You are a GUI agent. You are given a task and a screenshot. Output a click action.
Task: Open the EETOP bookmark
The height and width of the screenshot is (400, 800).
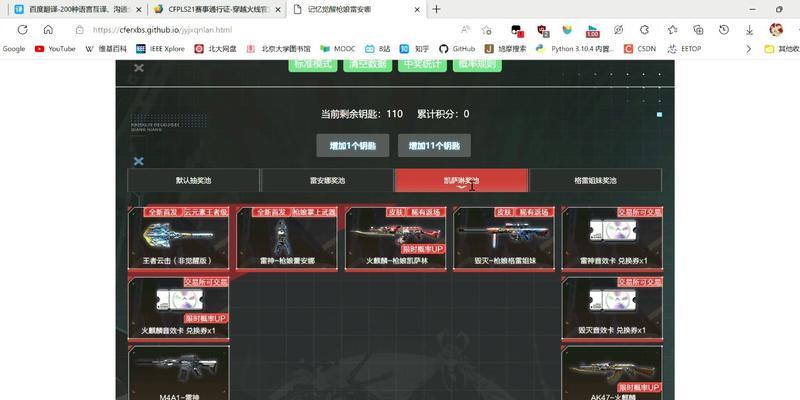point(685,49)
